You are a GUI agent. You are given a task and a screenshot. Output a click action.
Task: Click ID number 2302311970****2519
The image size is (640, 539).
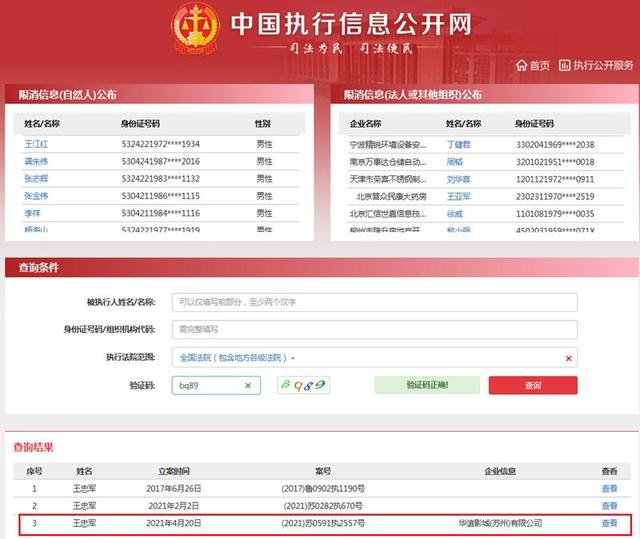coord(555,196)
